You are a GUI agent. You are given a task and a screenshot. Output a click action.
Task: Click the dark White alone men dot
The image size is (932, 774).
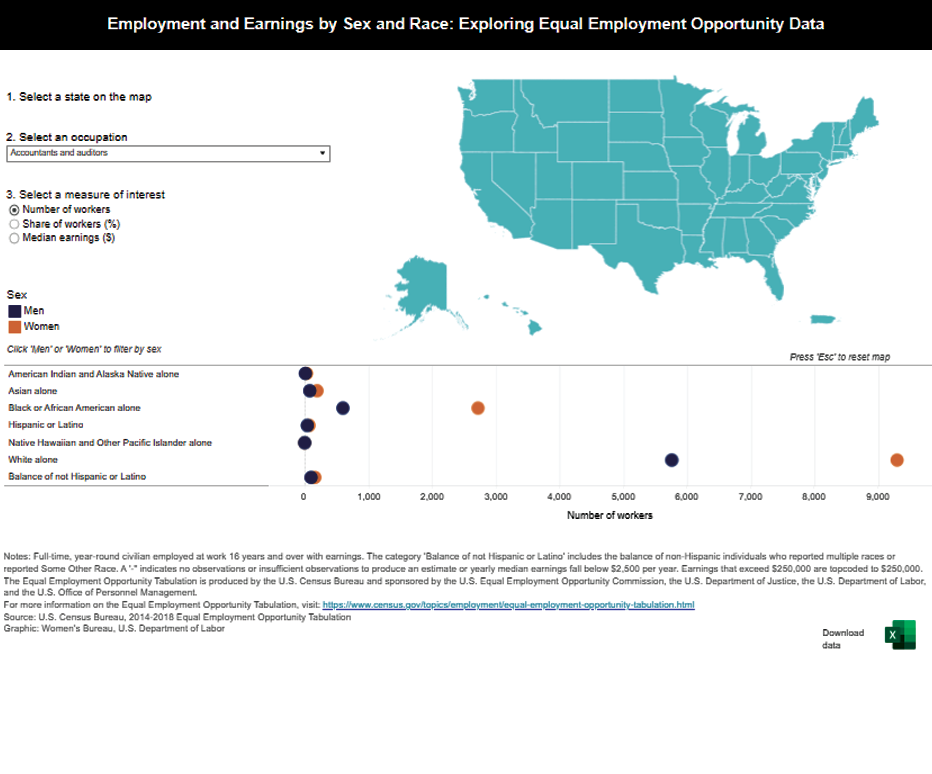[x=672, y=460]
